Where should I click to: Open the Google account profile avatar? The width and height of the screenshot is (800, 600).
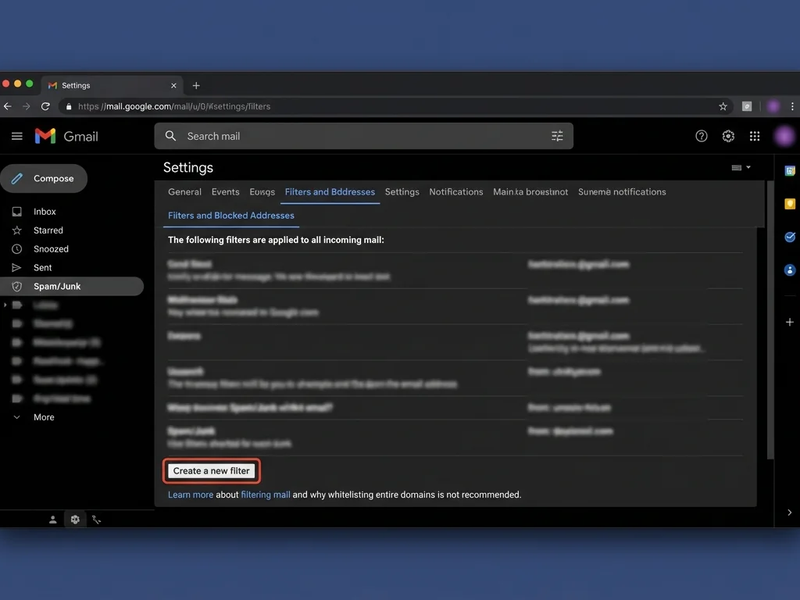(x=784, y=135)
